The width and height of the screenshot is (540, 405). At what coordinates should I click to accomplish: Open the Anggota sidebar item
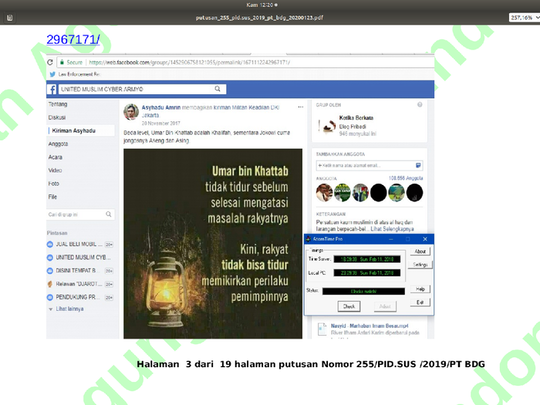58,144
